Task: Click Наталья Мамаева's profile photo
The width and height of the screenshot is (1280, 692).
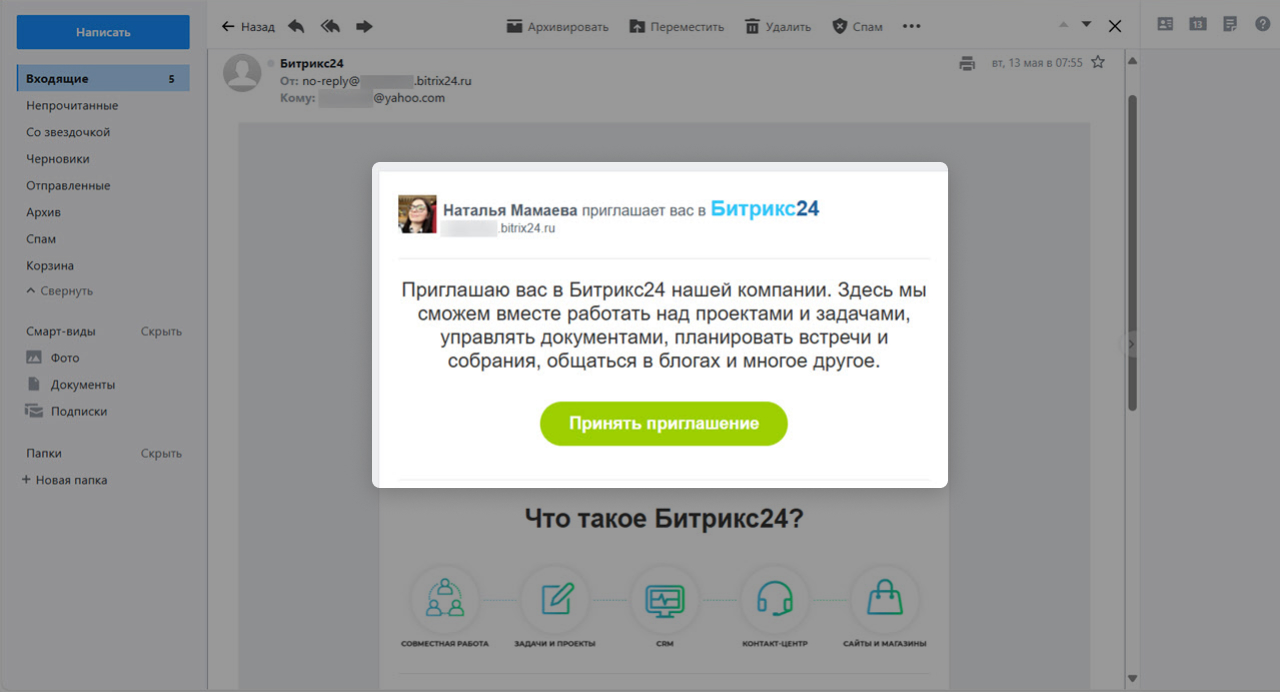Action: point(417,214)
